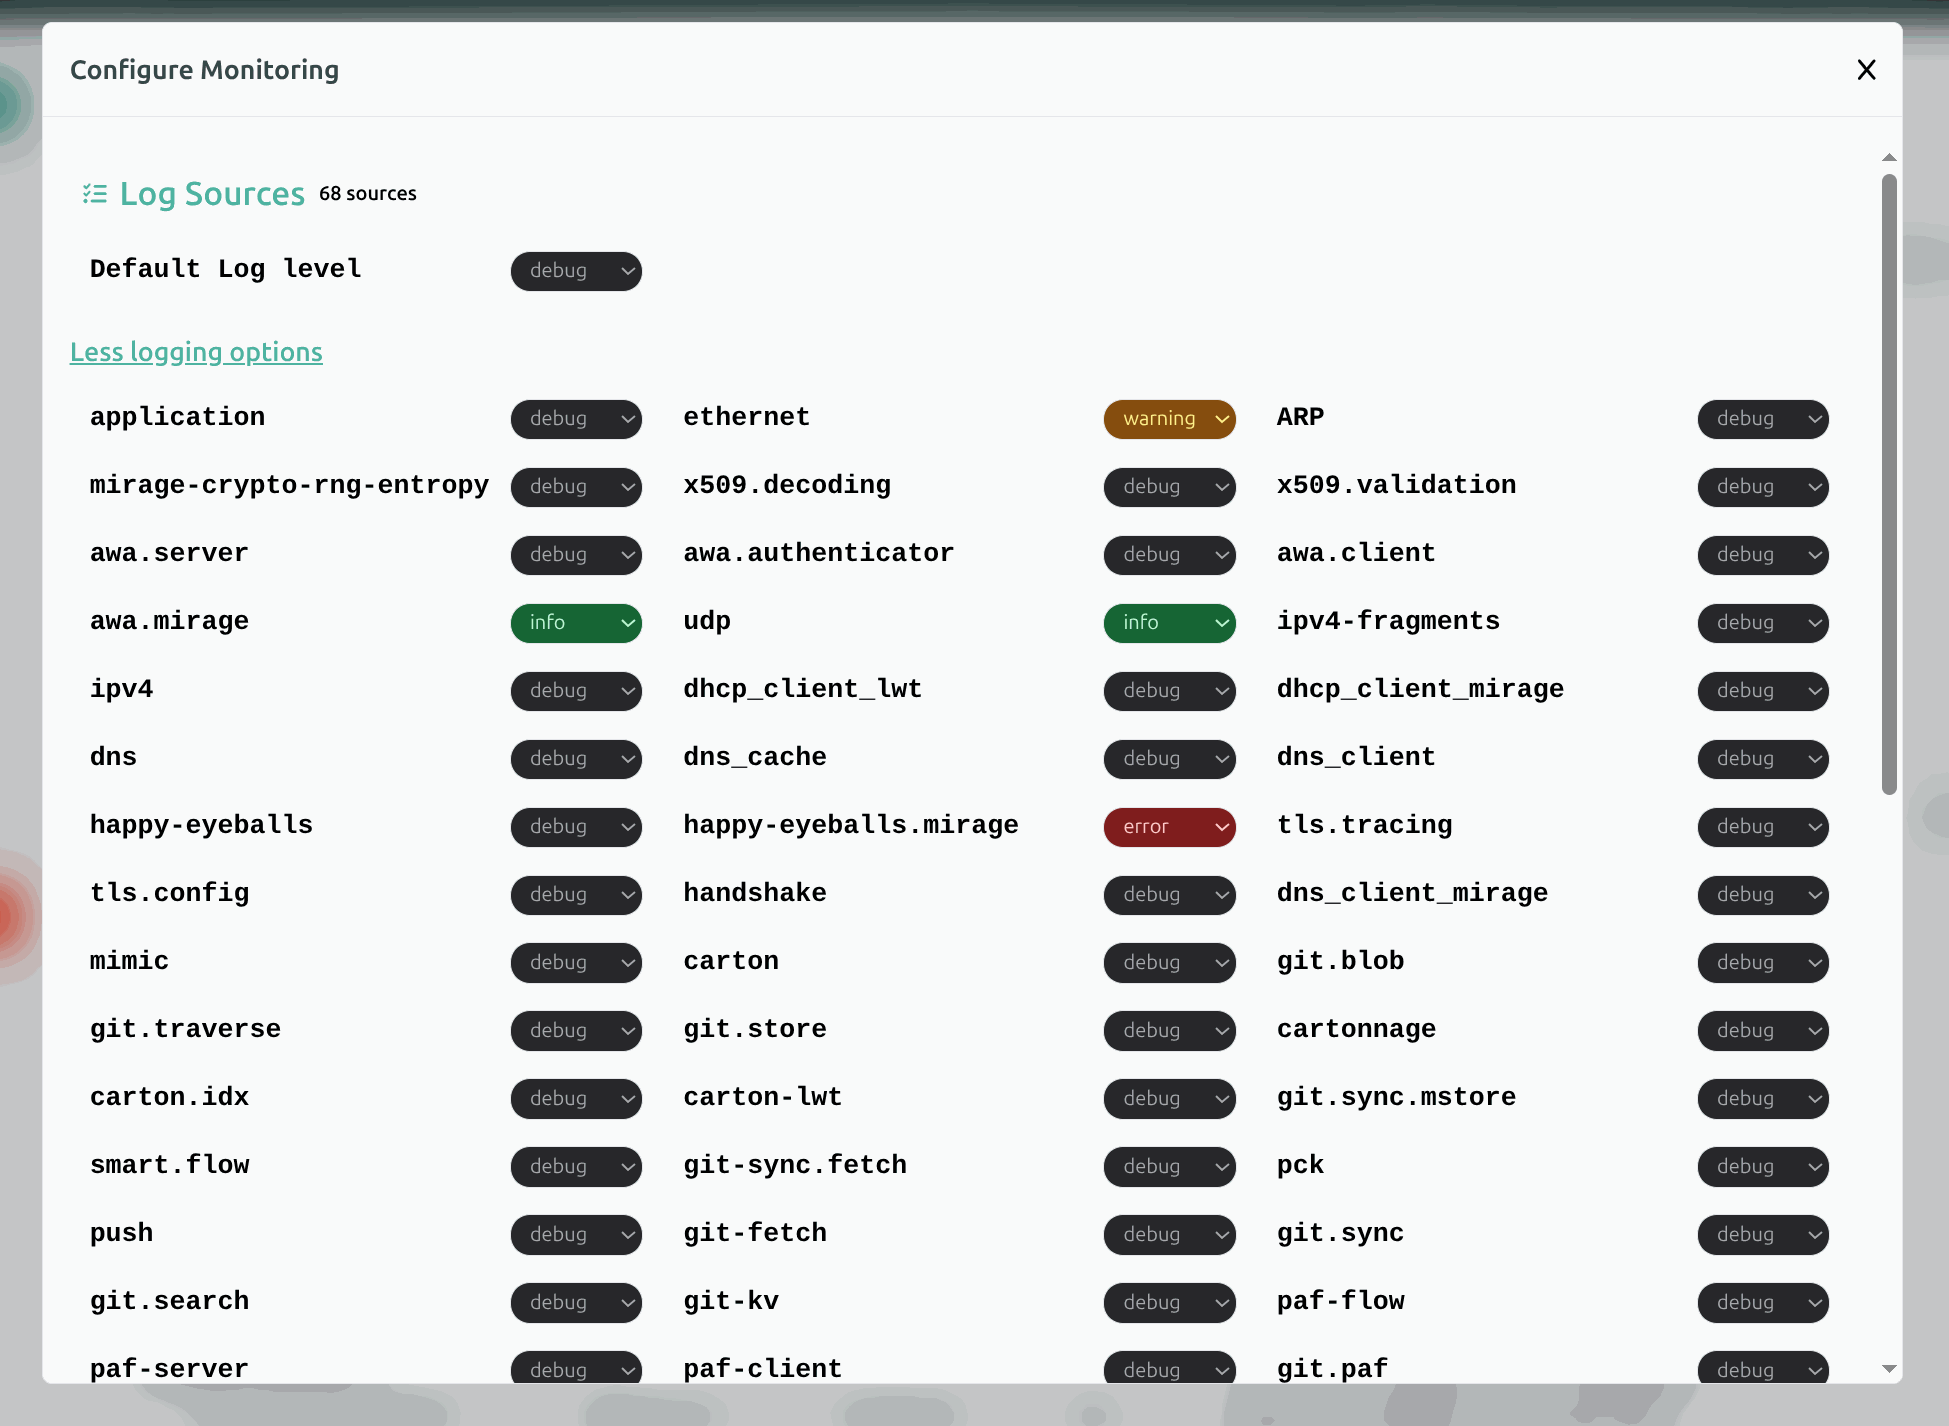Screen dimensions: 1949x1426
Task: Click the 'Default Log level' label
Action: (x=226, y=269)
